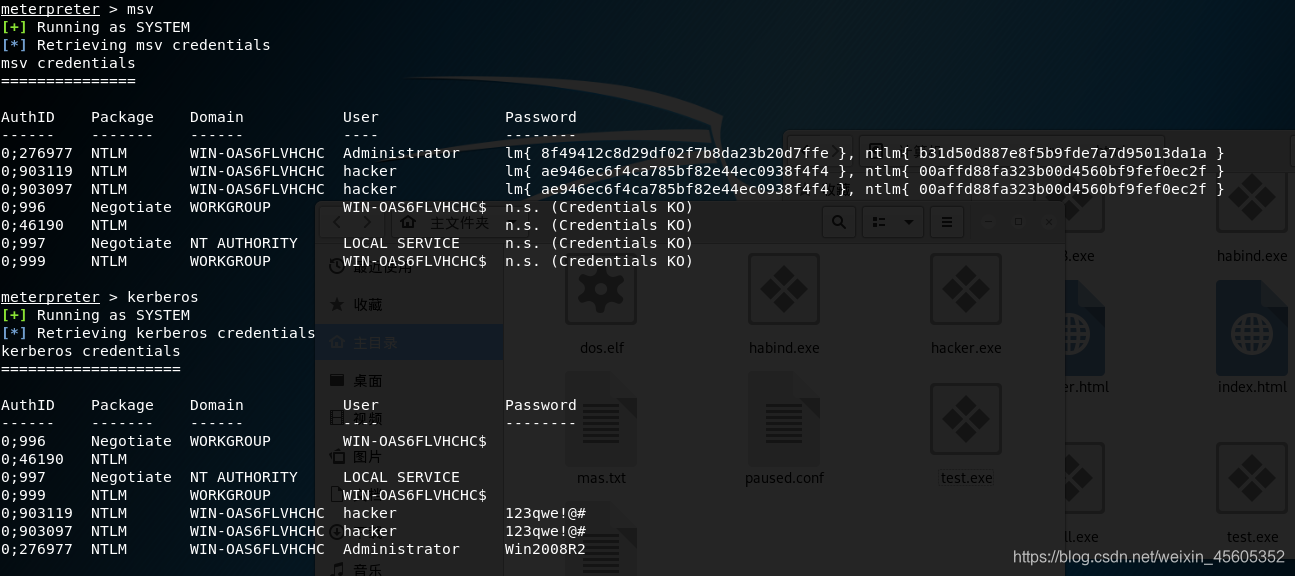Open the hamburger menu in file manager

947,221
